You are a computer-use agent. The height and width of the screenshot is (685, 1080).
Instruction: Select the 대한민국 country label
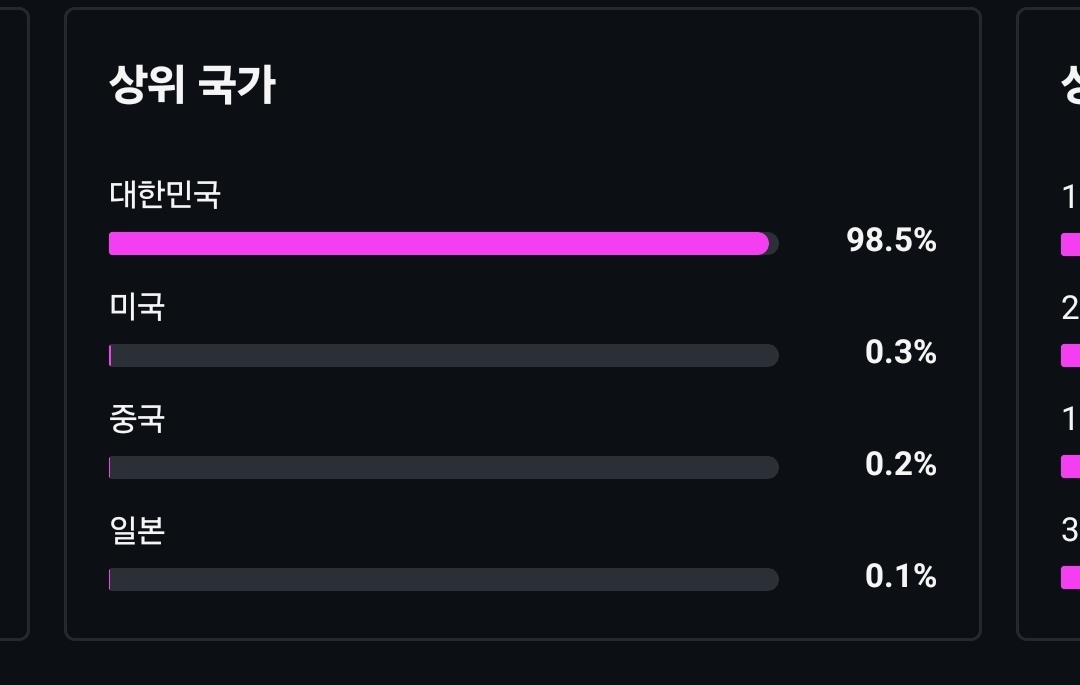pyautogui.click(x=165, y=194)
